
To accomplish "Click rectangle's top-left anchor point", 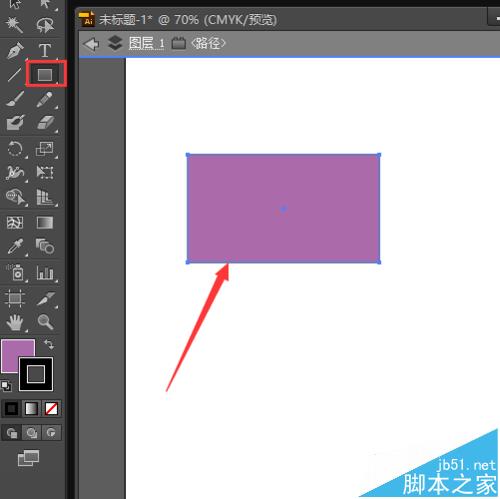I will pos(188,155).
